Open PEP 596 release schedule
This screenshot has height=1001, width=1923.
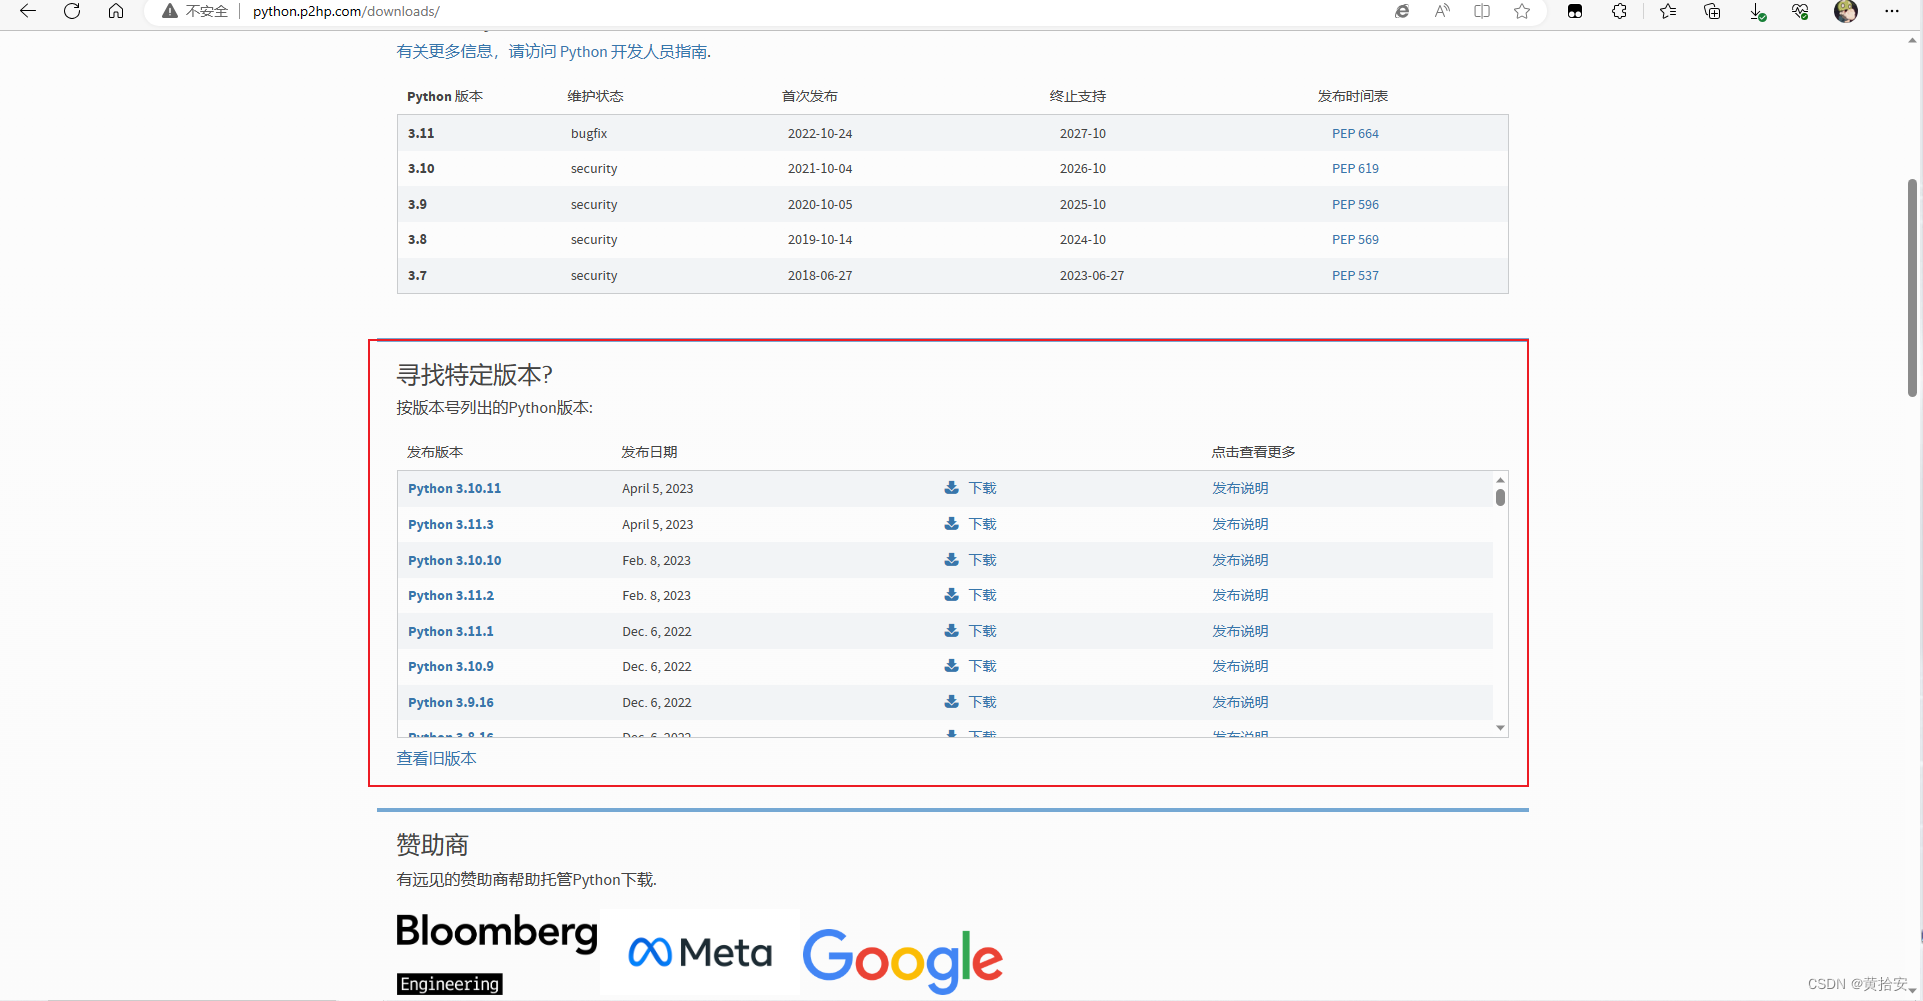point(1355,204)
